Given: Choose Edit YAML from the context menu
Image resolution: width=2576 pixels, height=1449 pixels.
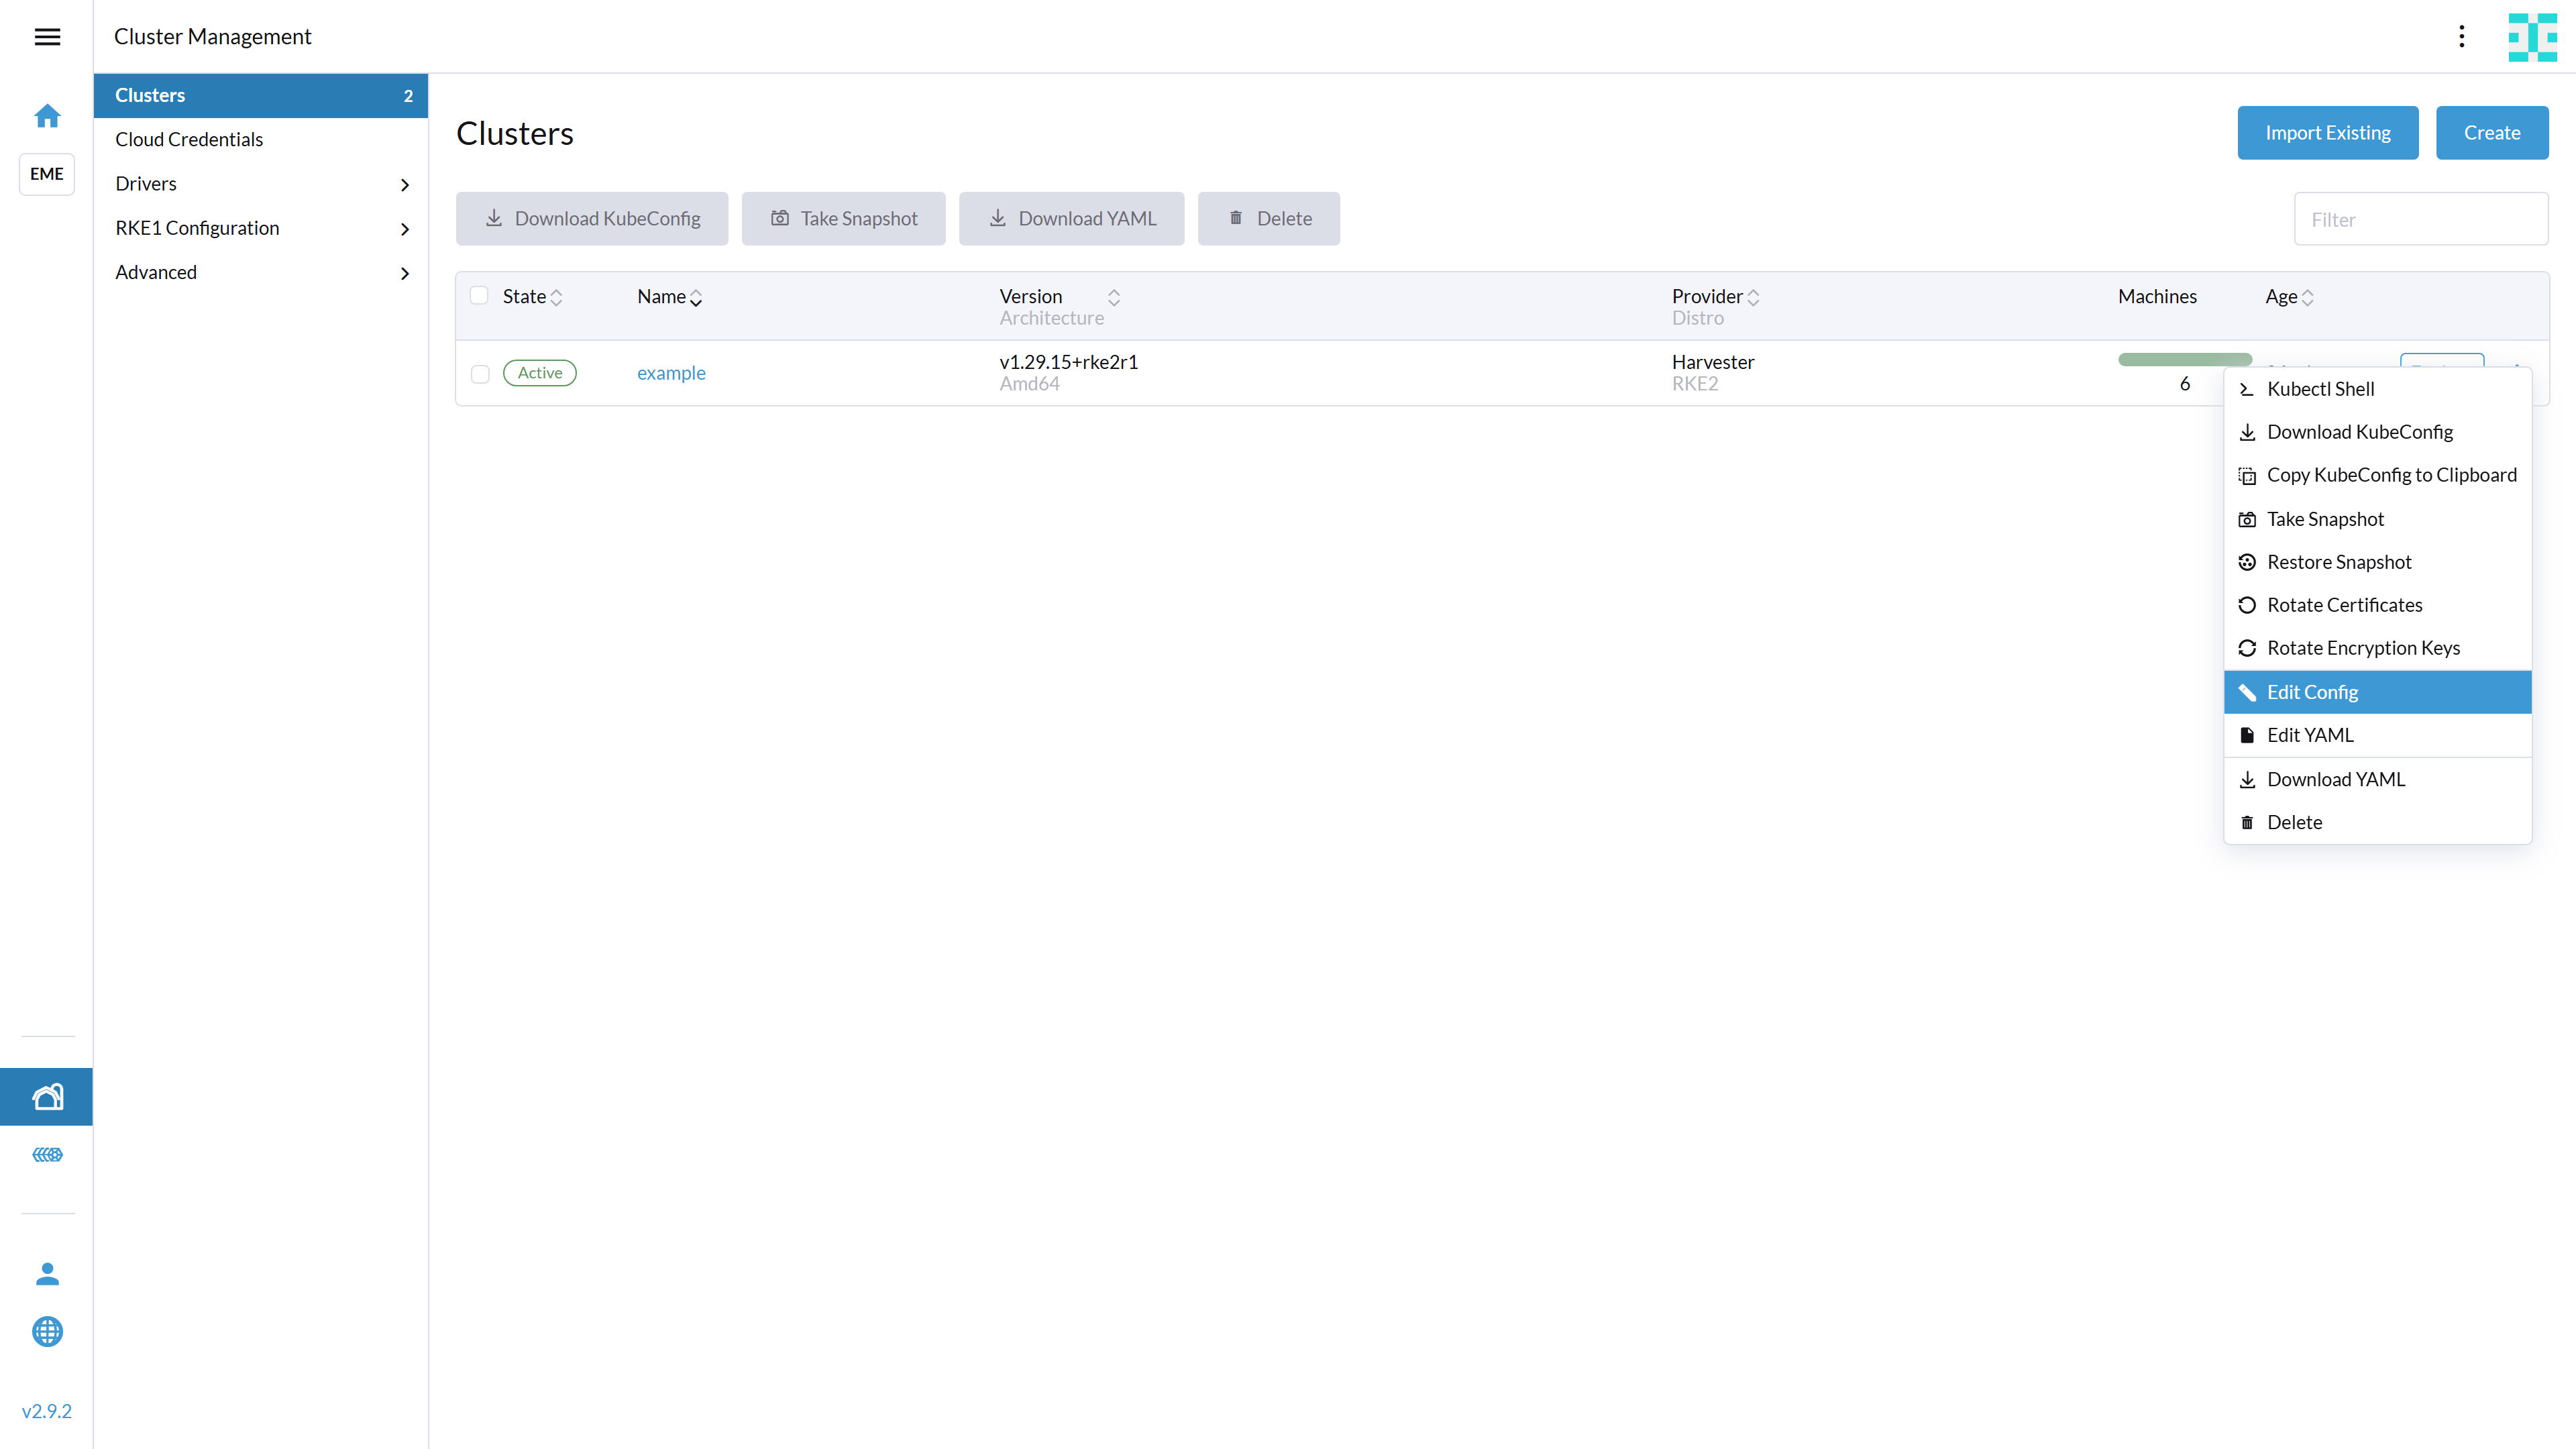Looking at the screenshot, I should coord(2310,734).
